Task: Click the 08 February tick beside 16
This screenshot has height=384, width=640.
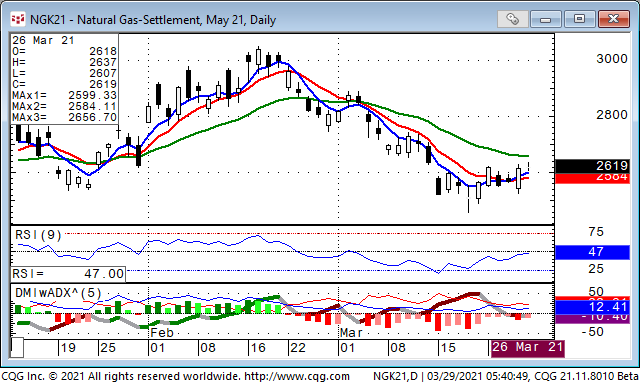Action: 208,348
